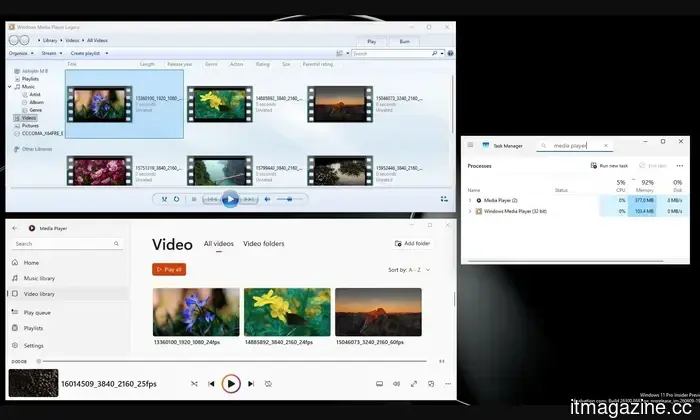Expand Windows Media Player (32 bit) process
The width and height of the screenshot is (700, 420).
470,211
